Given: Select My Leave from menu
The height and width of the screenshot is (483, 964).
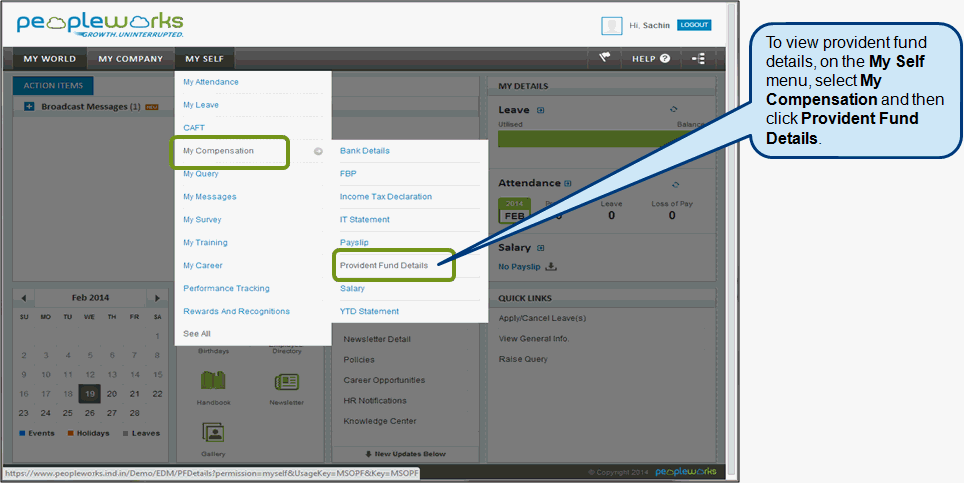Looking at the screenshot, I should point(201,105).
